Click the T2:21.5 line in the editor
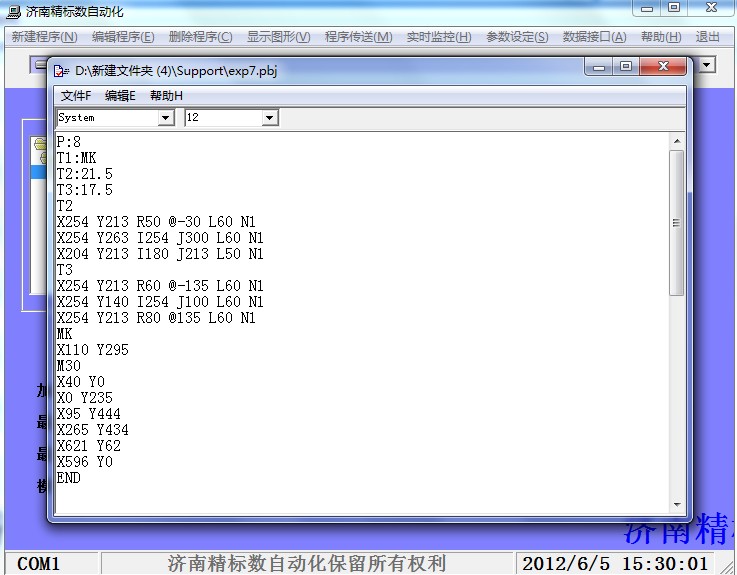 click(85, 174)
